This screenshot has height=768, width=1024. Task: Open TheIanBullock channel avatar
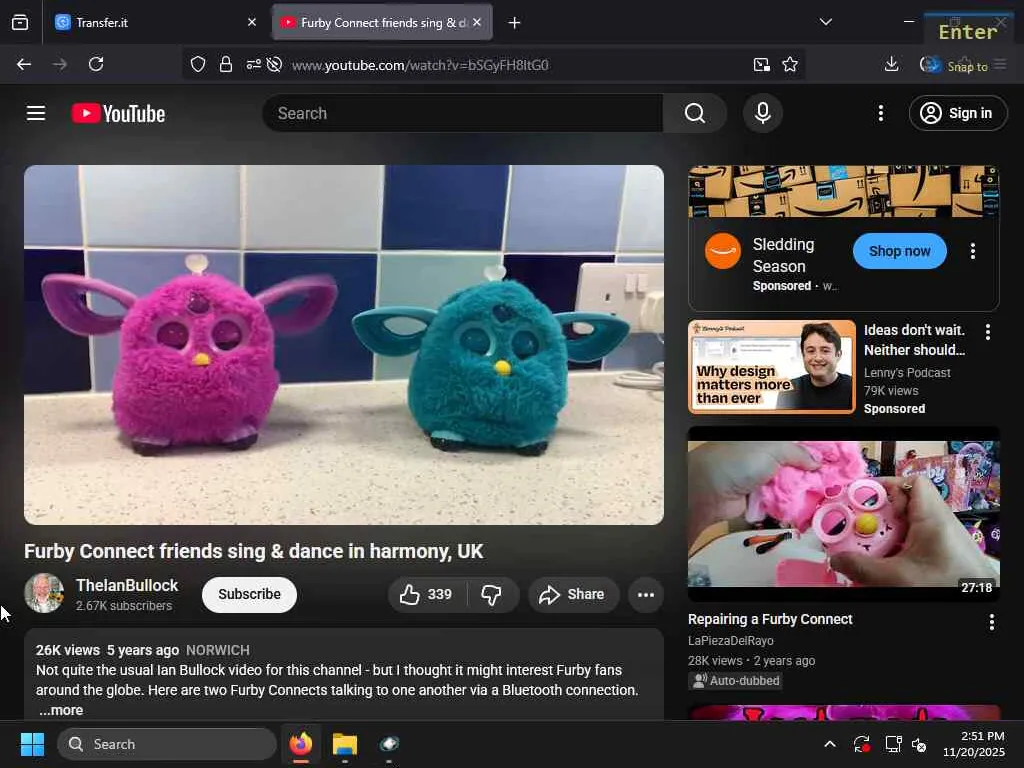[x=44, y=593]
